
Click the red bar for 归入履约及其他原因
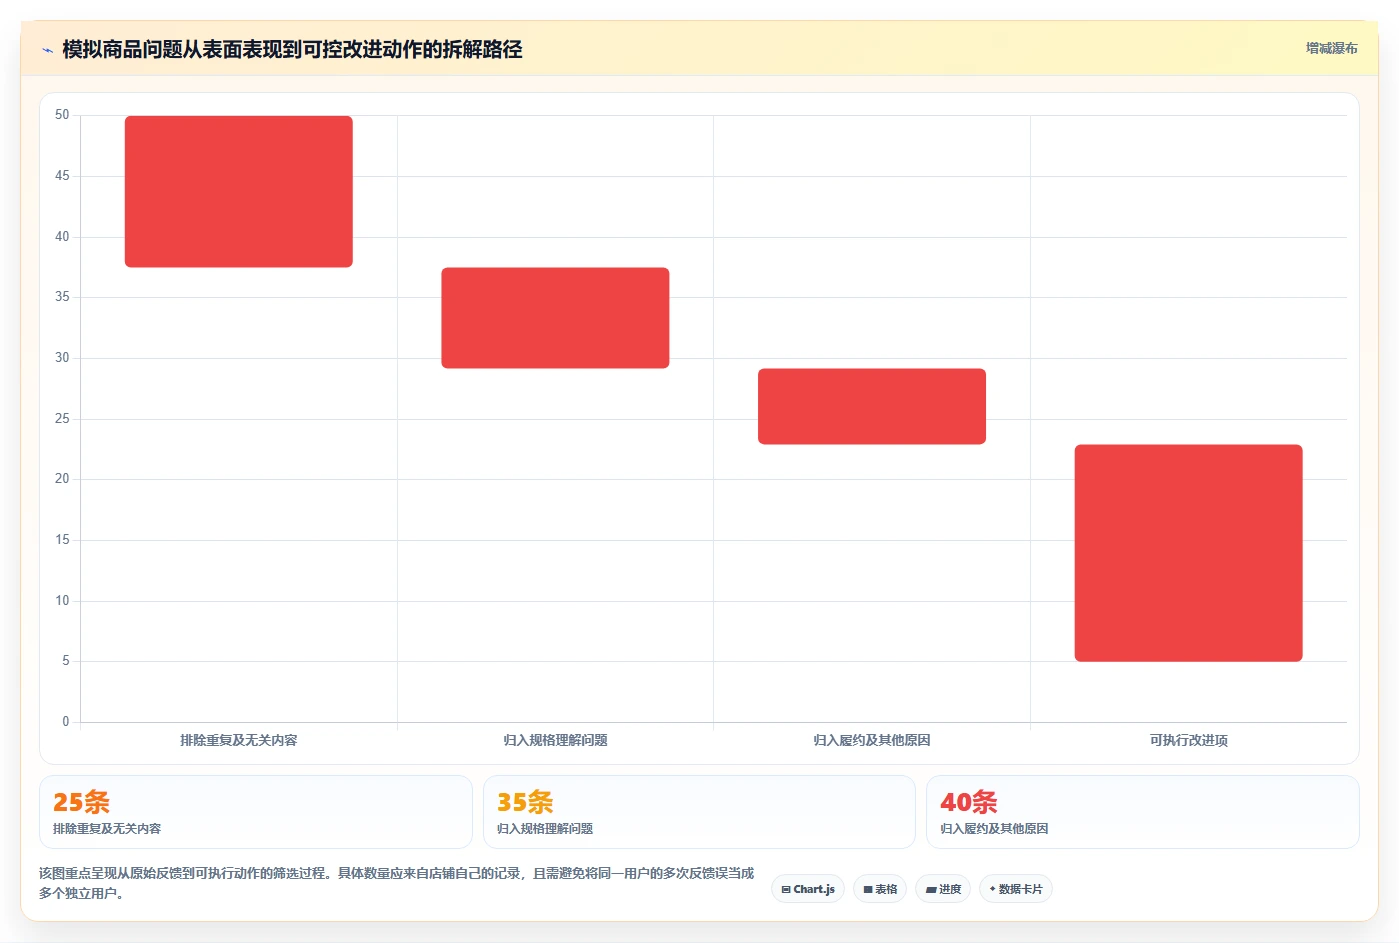tap(872, 406)
